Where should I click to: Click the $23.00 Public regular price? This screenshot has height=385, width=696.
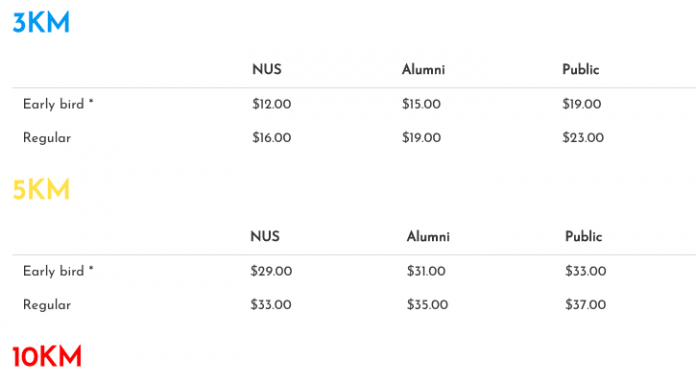[583, 138]
